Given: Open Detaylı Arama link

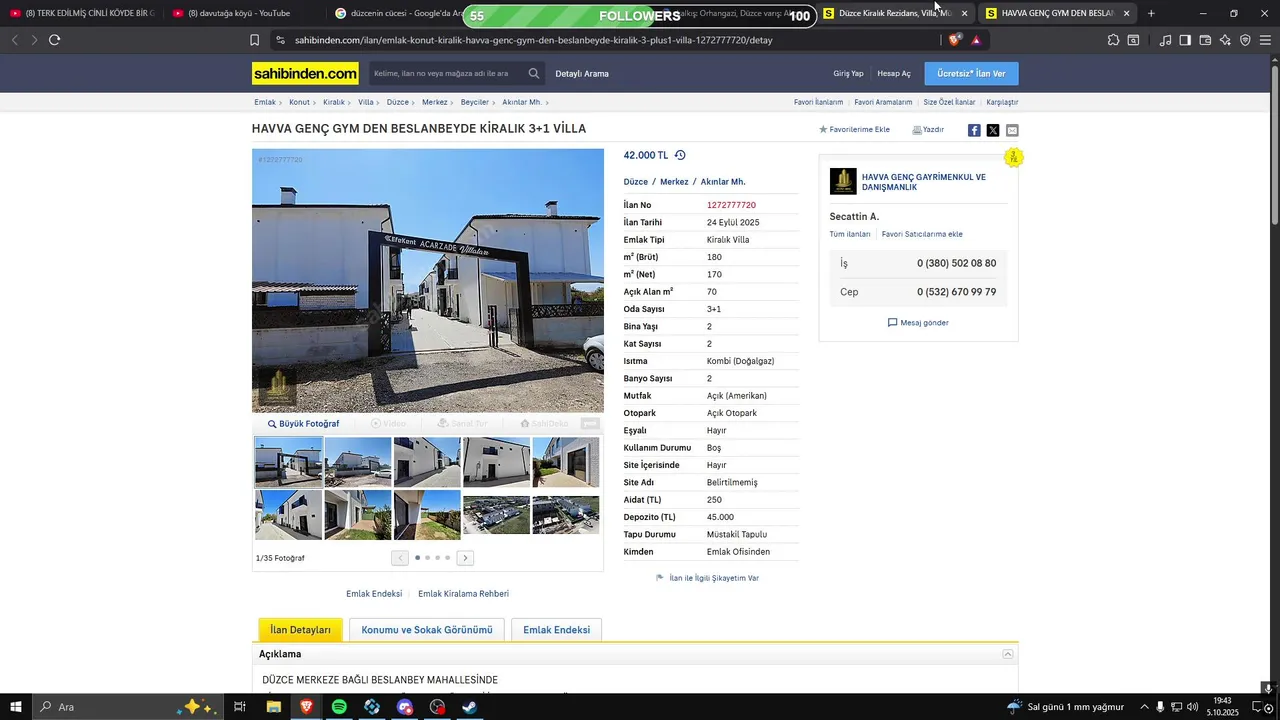Looking at the screenshot, I should (x=582, y=74).
